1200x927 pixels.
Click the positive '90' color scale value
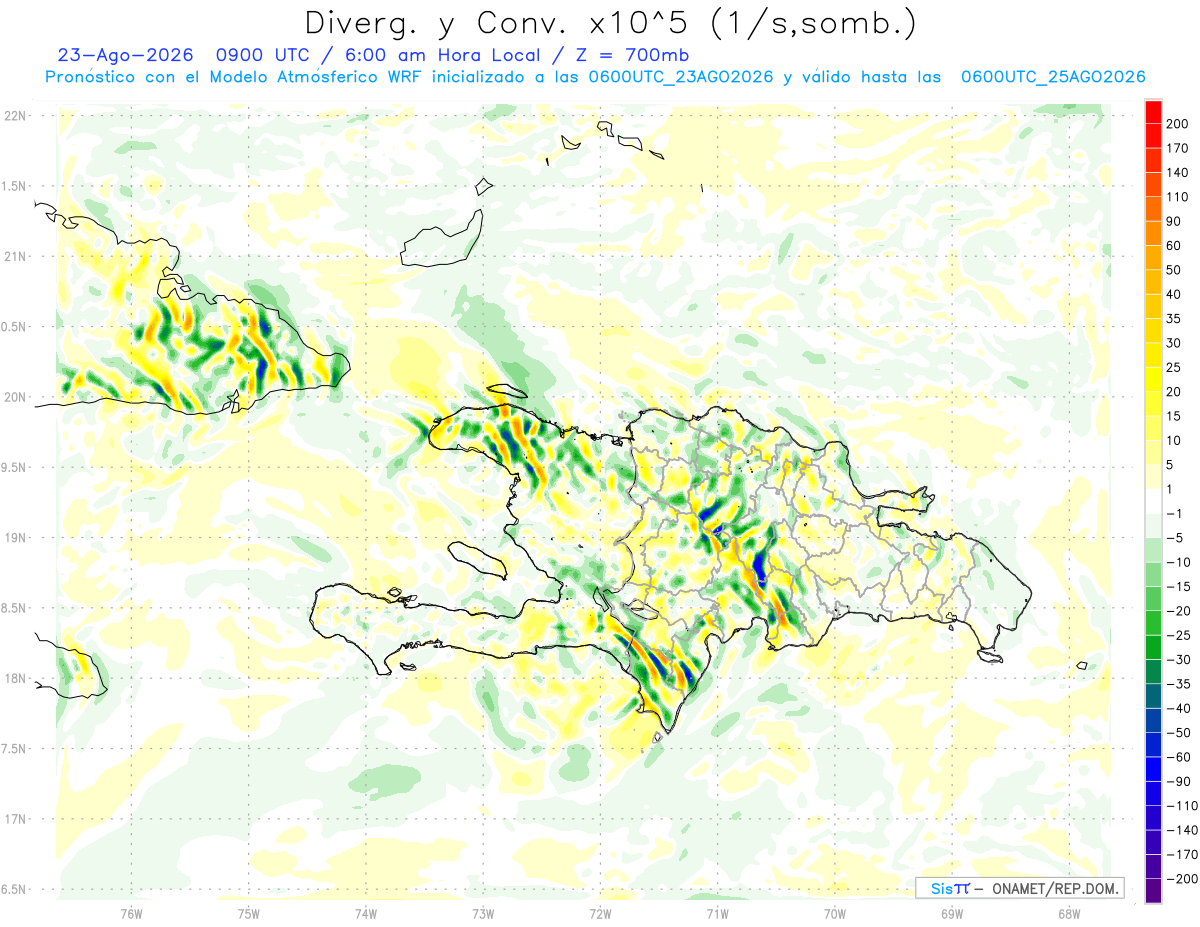pos(1173,221)
